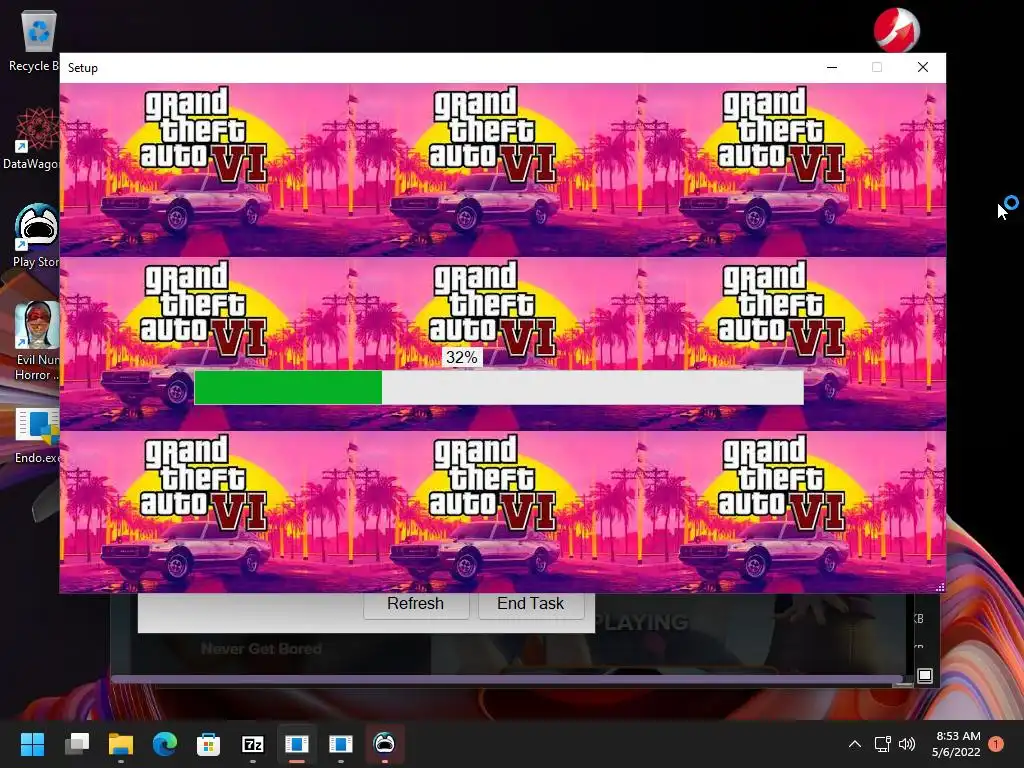Click the Setup window resize grip corner

(x=940, y=587)
